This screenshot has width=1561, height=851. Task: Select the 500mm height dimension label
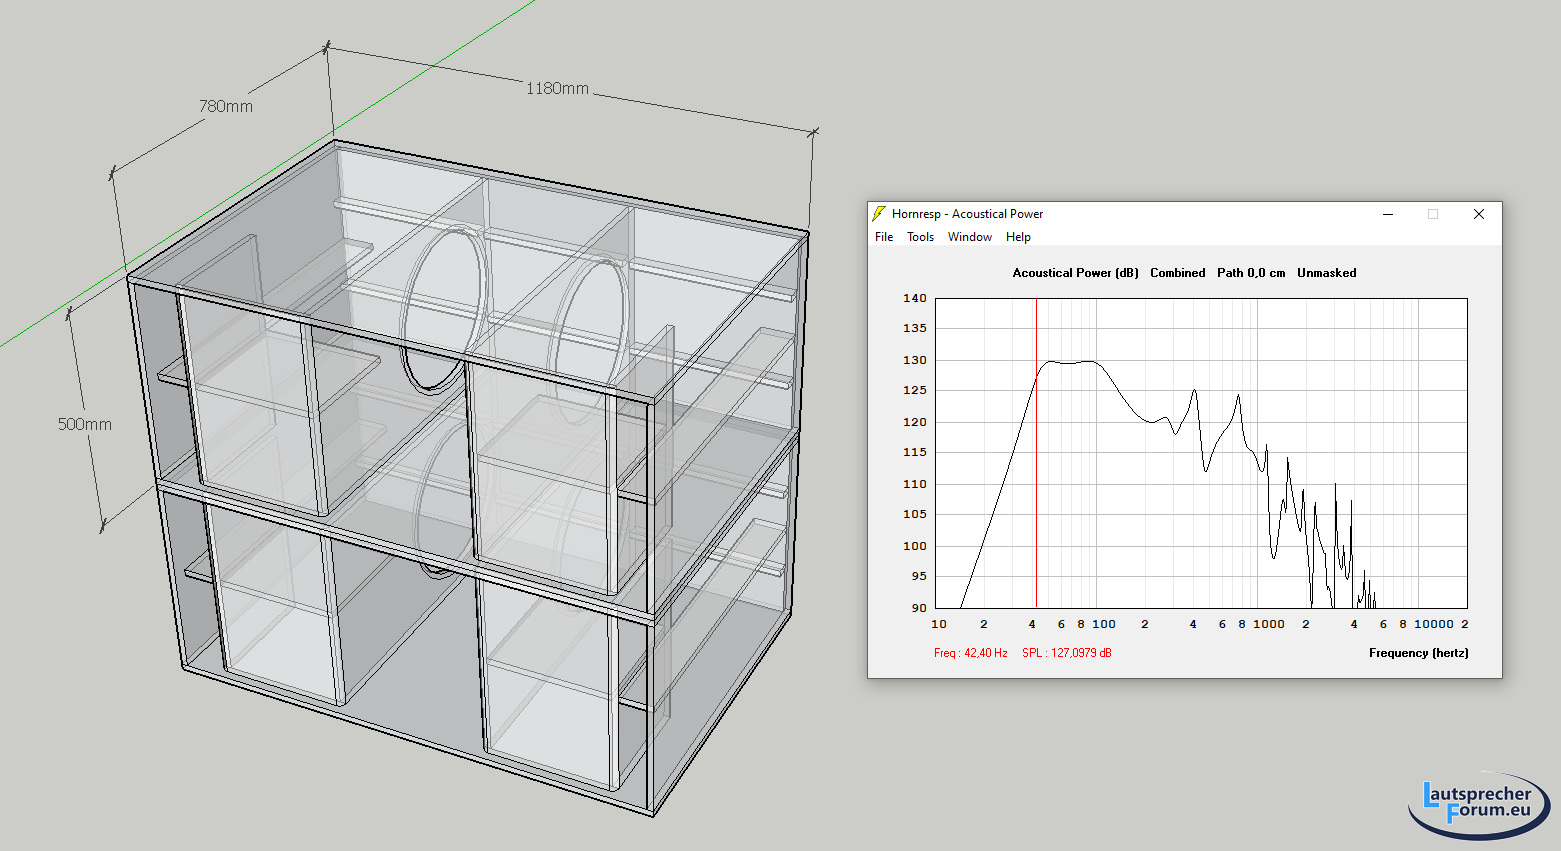pyautogui.click(x=85, y=424)
